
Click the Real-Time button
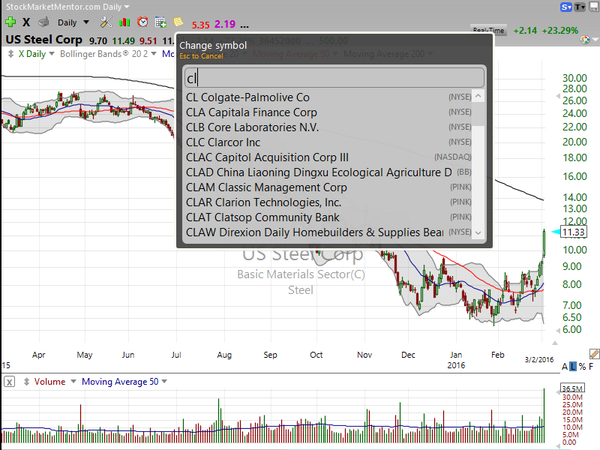click(488, 31)
